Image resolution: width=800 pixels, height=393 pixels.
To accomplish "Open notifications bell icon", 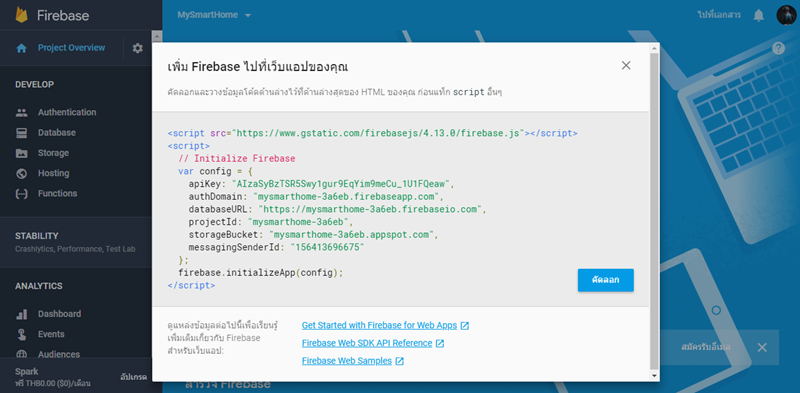I will coord(759,15).
